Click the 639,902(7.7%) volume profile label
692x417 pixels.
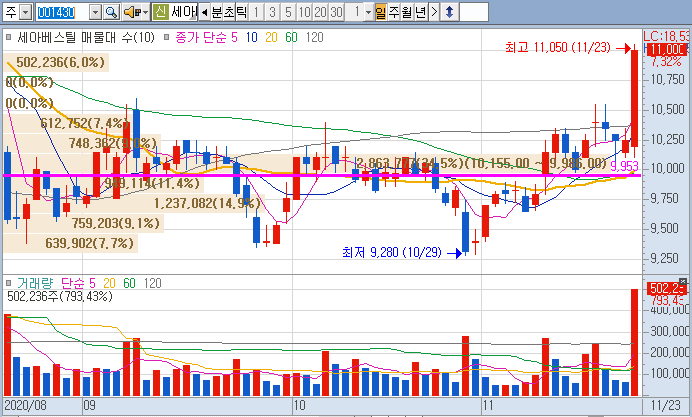tap(89, 243)
